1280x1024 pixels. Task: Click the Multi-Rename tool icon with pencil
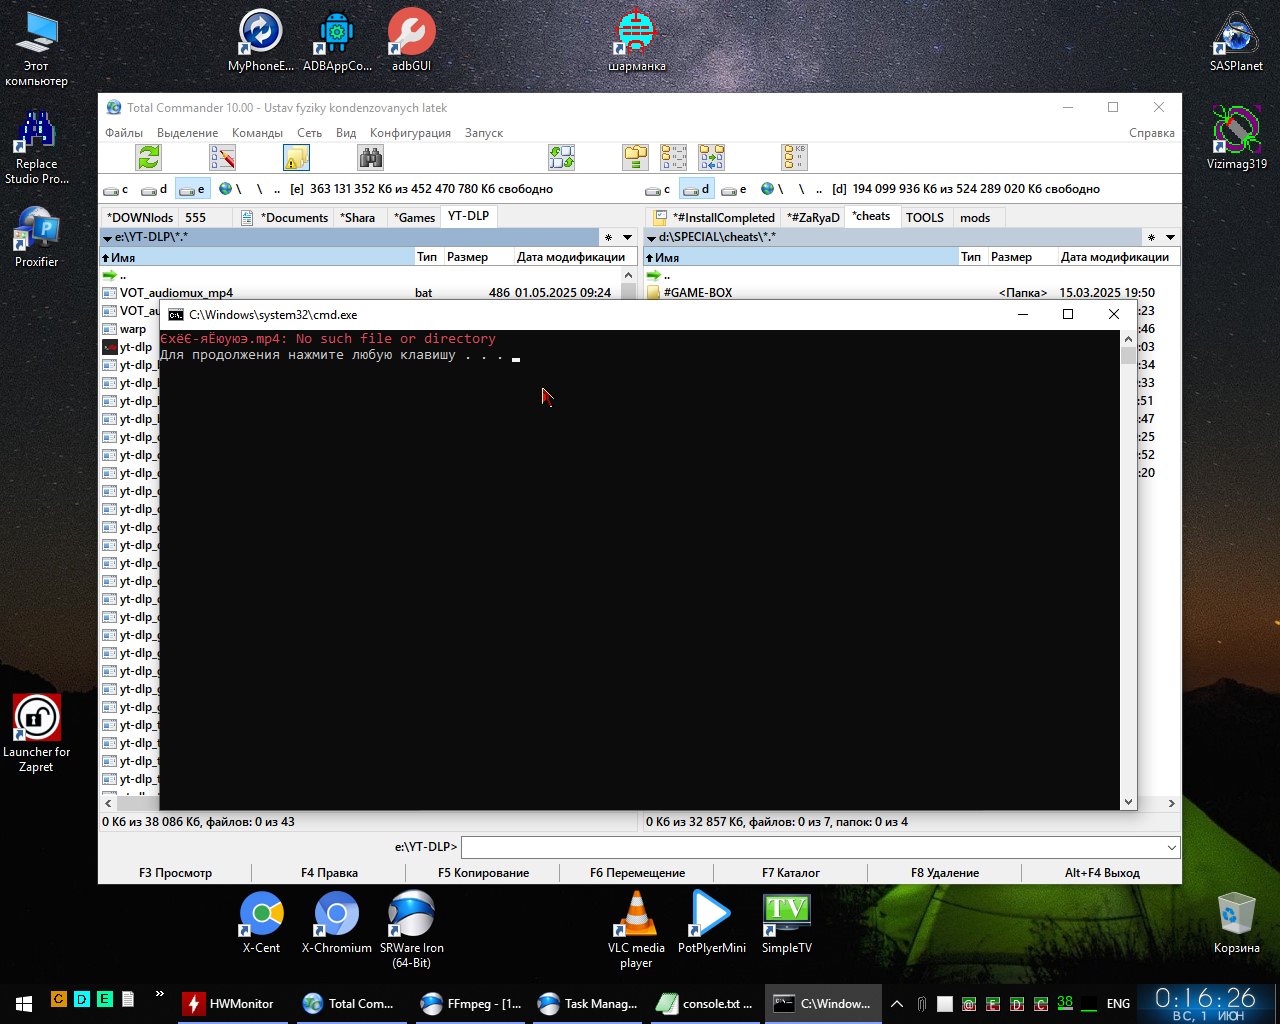click(x=222, y=158)
